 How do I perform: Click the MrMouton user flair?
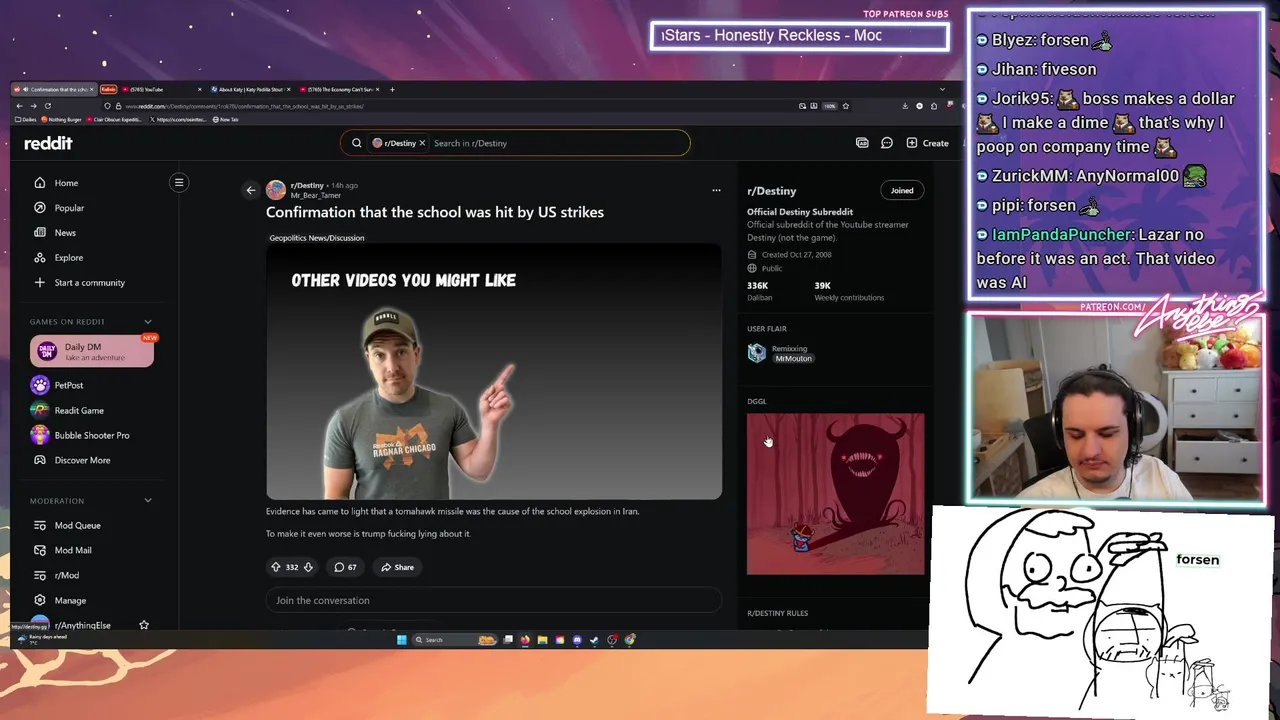[793, 358]
